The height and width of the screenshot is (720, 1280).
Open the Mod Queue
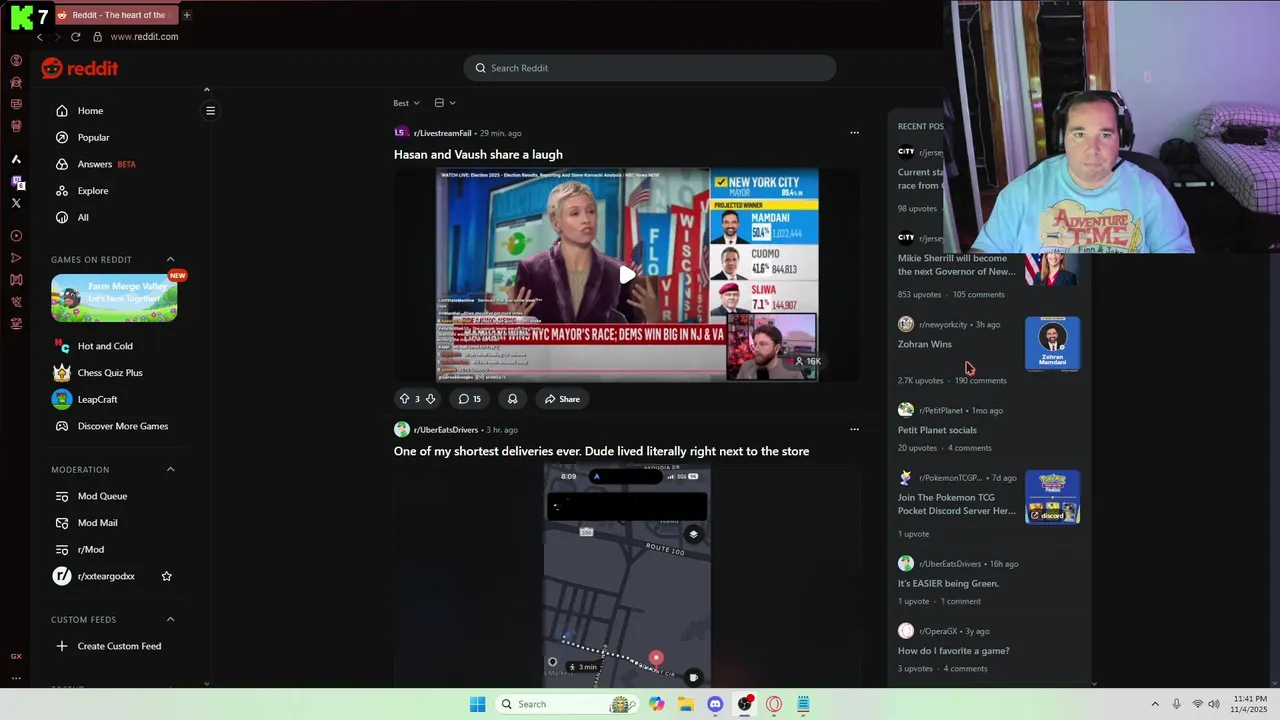pyautogui.click(x=102, y=496)
